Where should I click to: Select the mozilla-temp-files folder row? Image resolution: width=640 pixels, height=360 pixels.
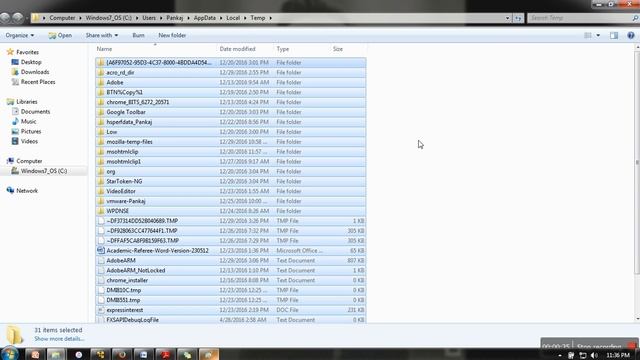(x=231, y=142)
